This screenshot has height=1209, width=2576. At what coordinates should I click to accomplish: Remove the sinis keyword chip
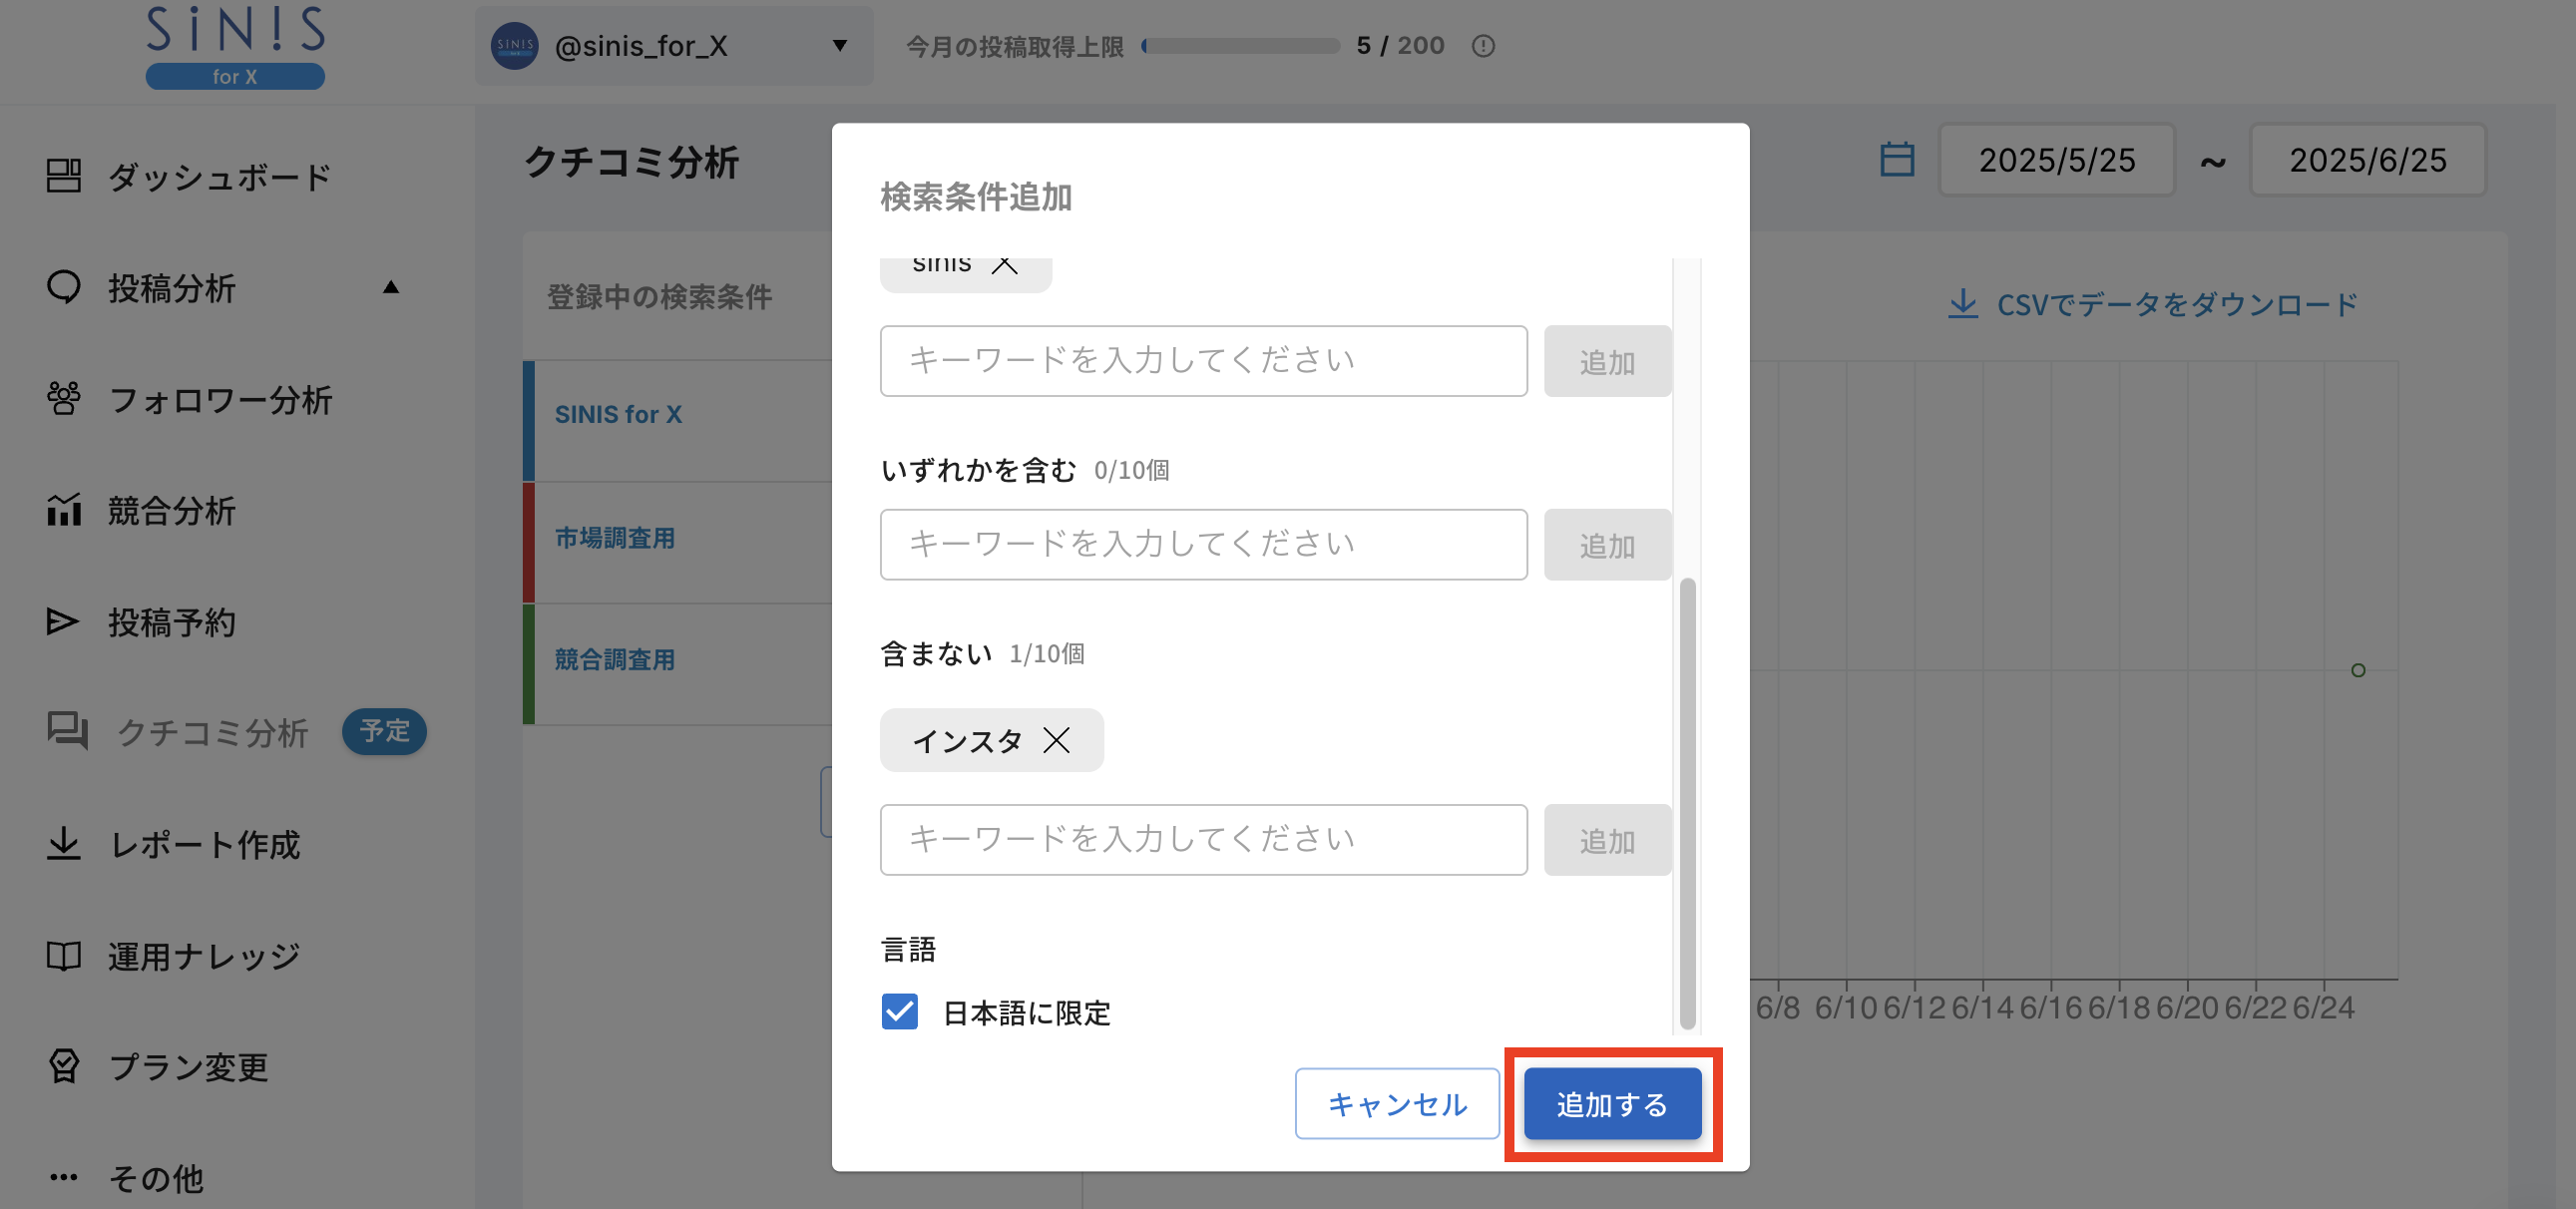pyautogui.click(x=1005, y=265)
